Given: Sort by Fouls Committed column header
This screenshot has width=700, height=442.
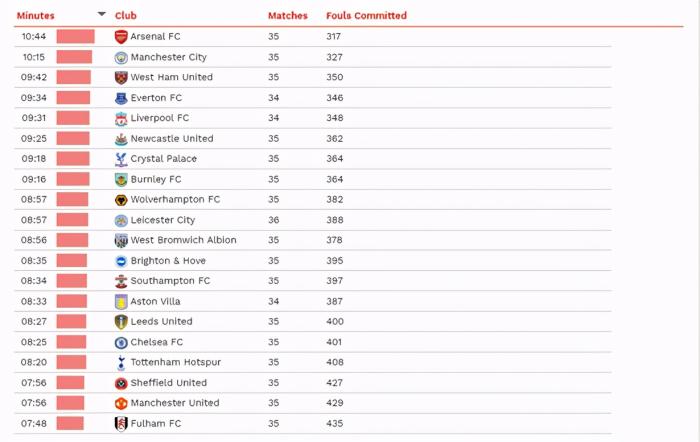Looking at the screenshot, I should click(x=366, y=16).
